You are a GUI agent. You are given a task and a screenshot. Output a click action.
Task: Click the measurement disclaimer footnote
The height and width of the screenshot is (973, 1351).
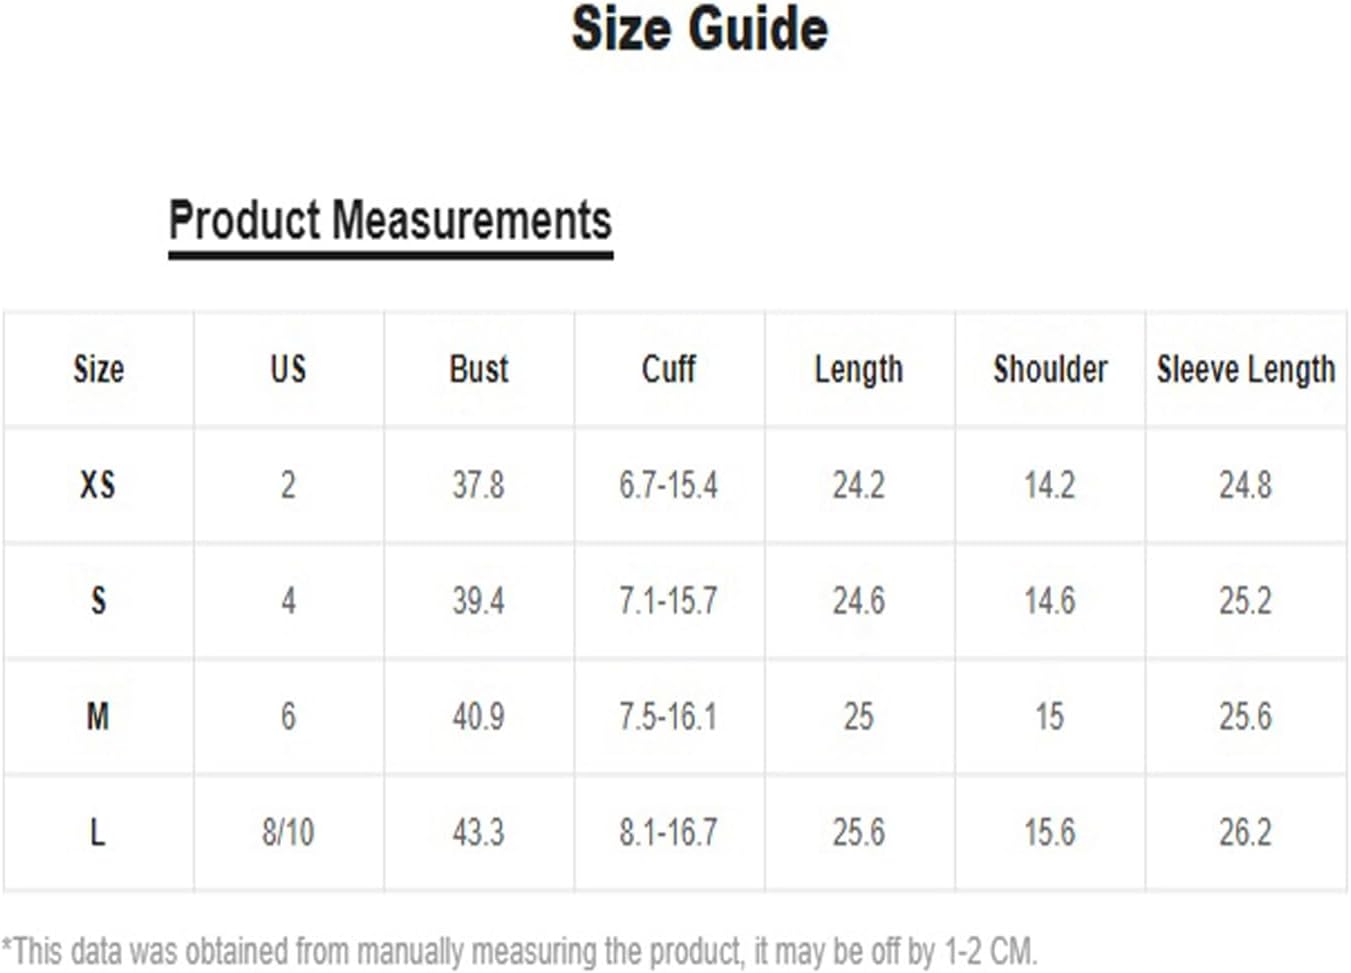(520, 950)
